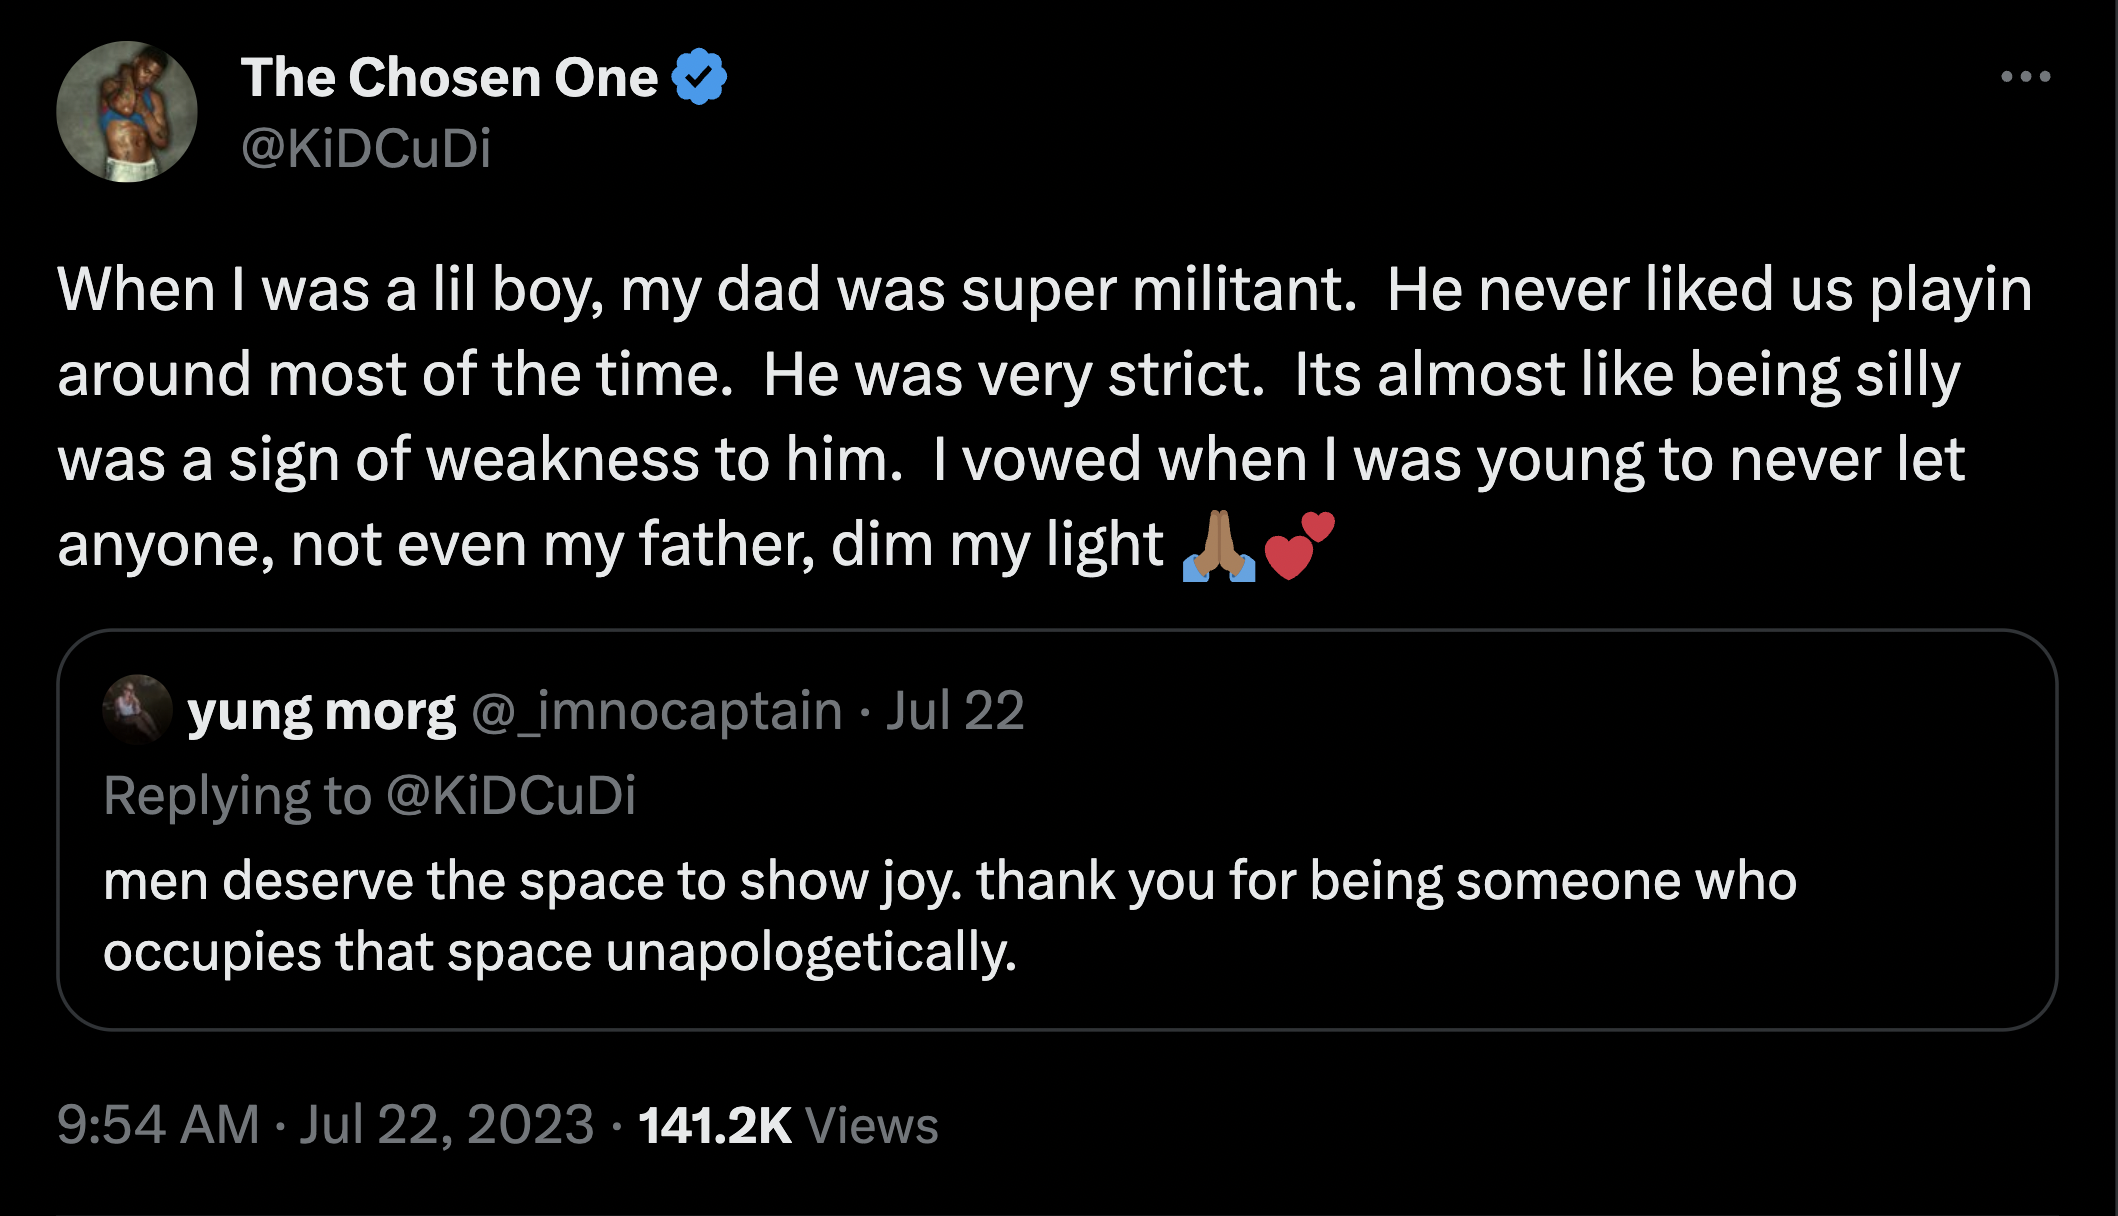Image resolution: width=2118 pixels, height=1216 pixels.
Task: Open the @_imnocaptain handle link
Action: coord(656,711)
